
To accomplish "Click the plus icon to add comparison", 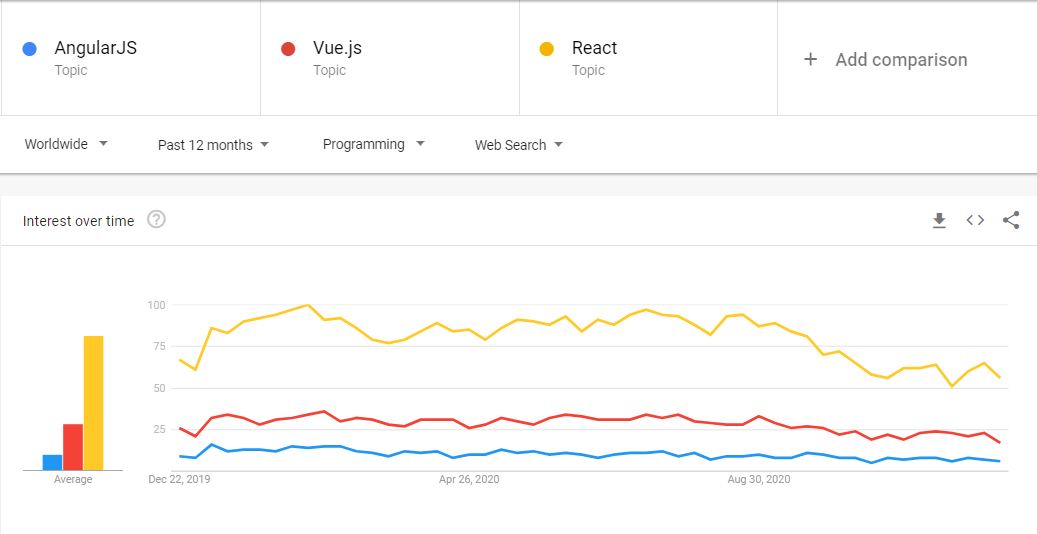I will (x=810, y=59).
